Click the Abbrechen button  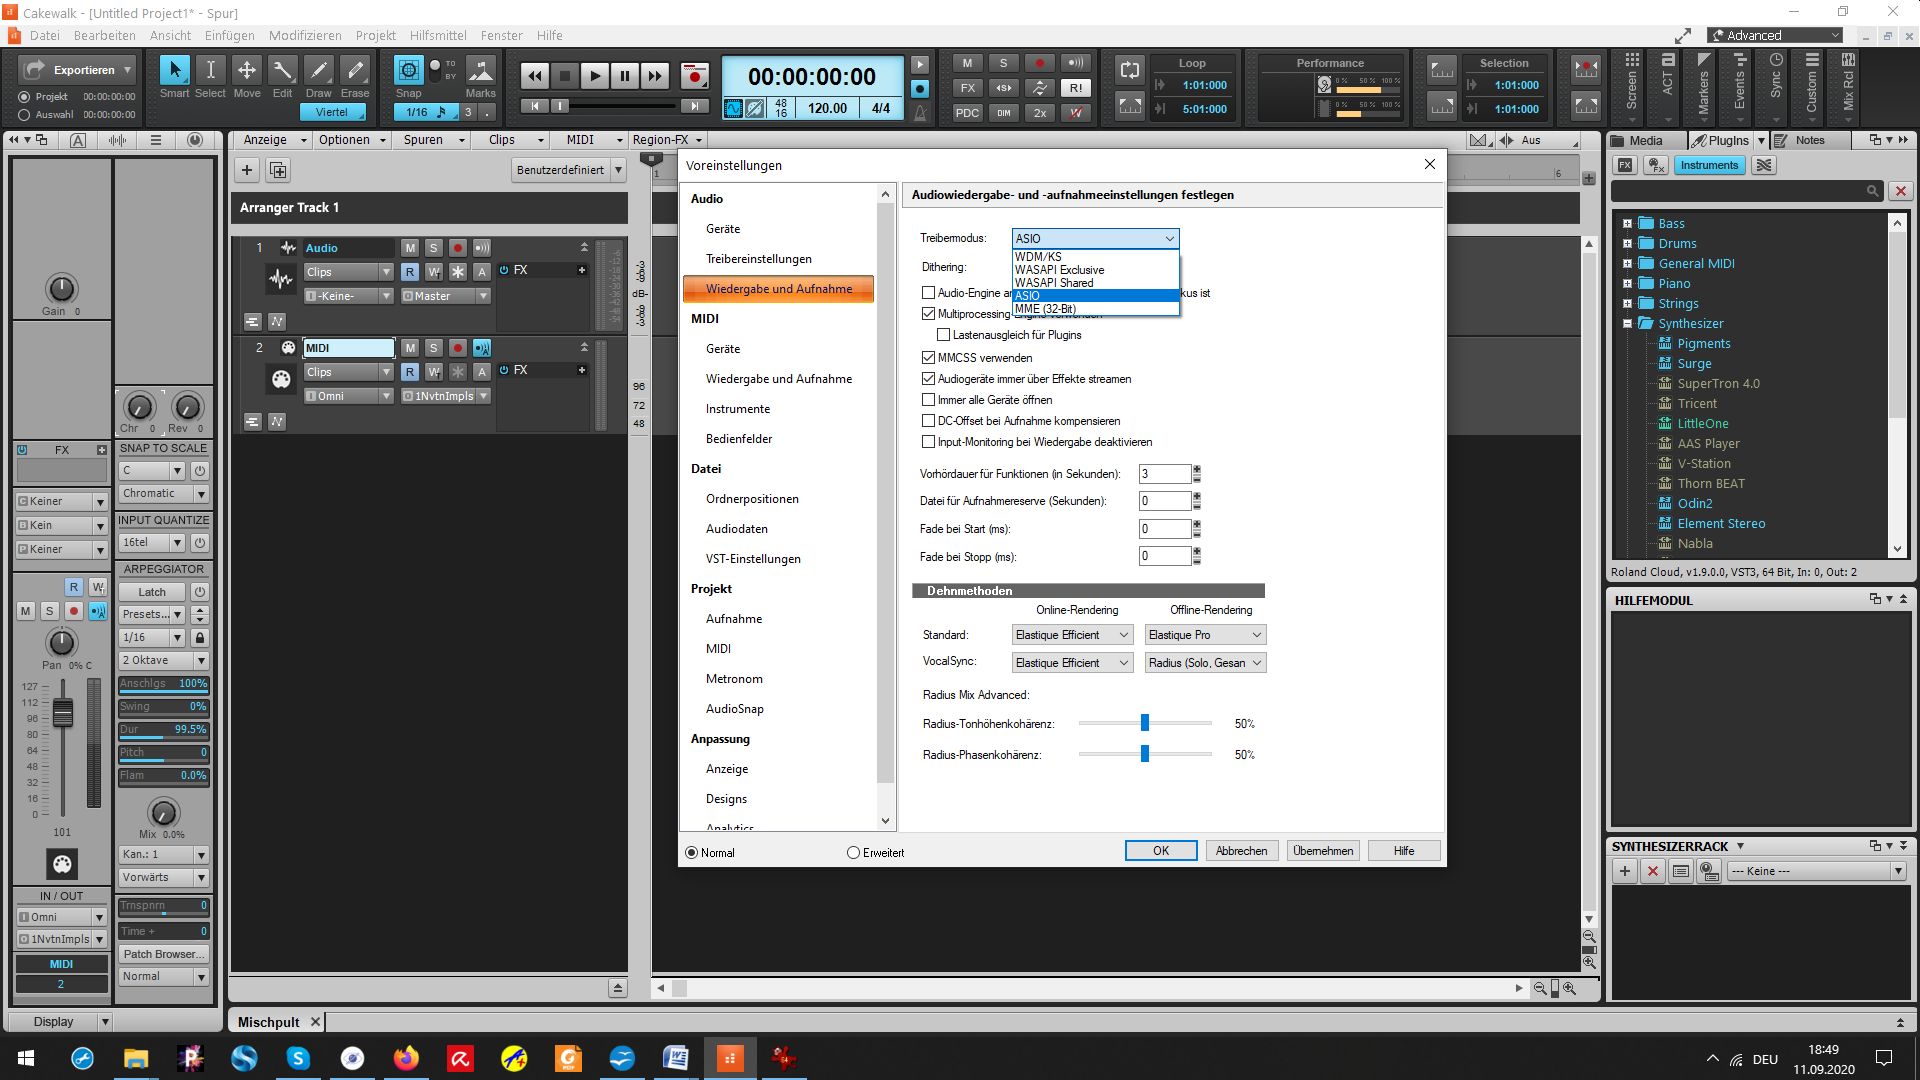pyautogui.click(x=1241, y=851)
